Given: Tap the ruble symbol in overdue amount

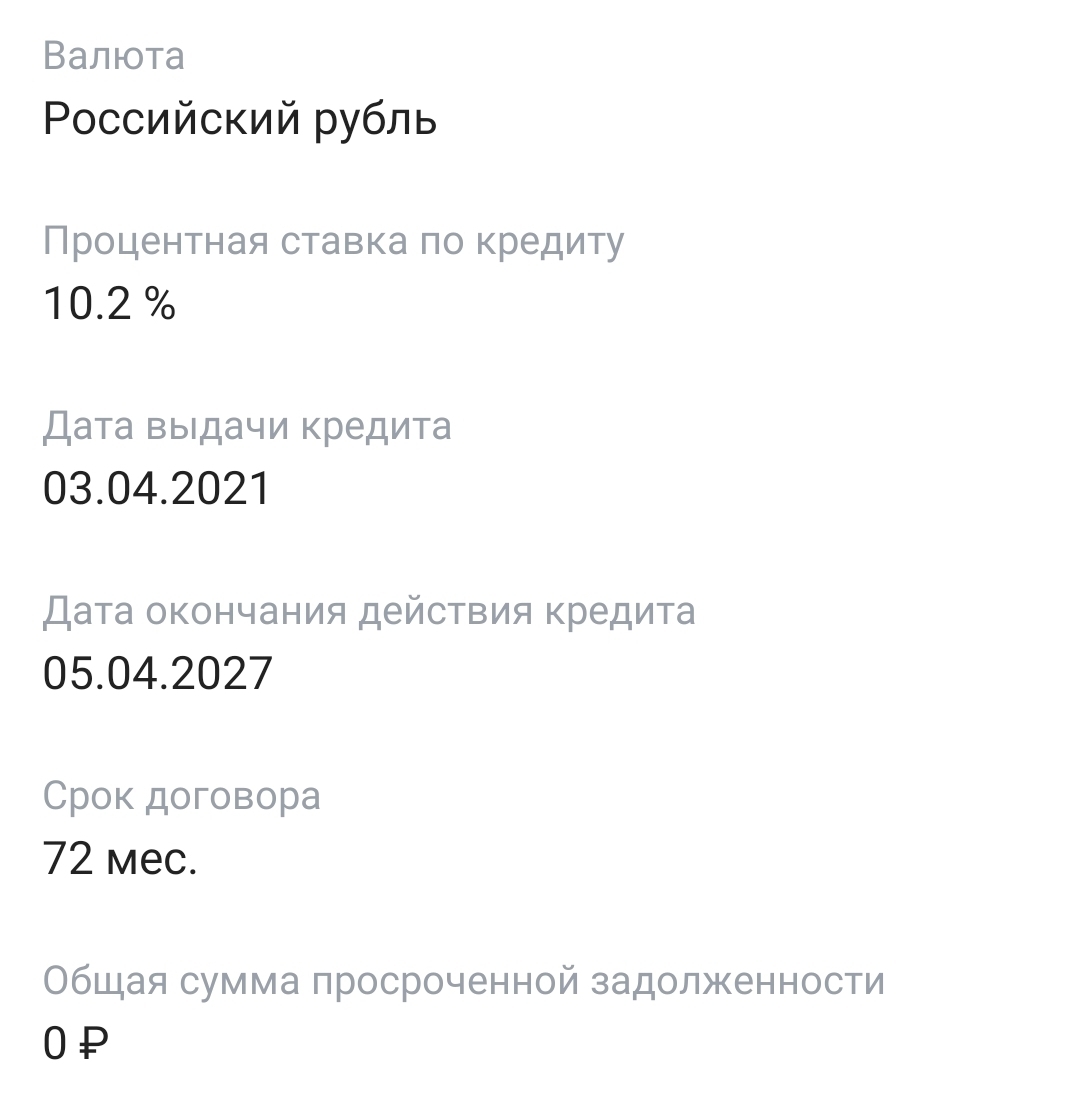Looking at the screenshot, I should 93,1044.
